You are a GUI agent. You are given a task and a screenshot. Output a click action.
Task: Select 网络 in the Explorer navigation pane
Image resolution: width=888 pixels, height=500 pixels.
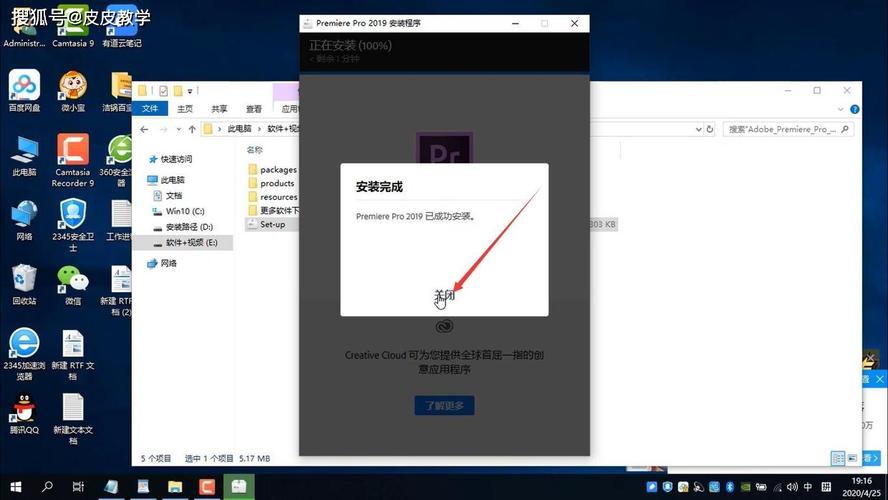point(162,263)
